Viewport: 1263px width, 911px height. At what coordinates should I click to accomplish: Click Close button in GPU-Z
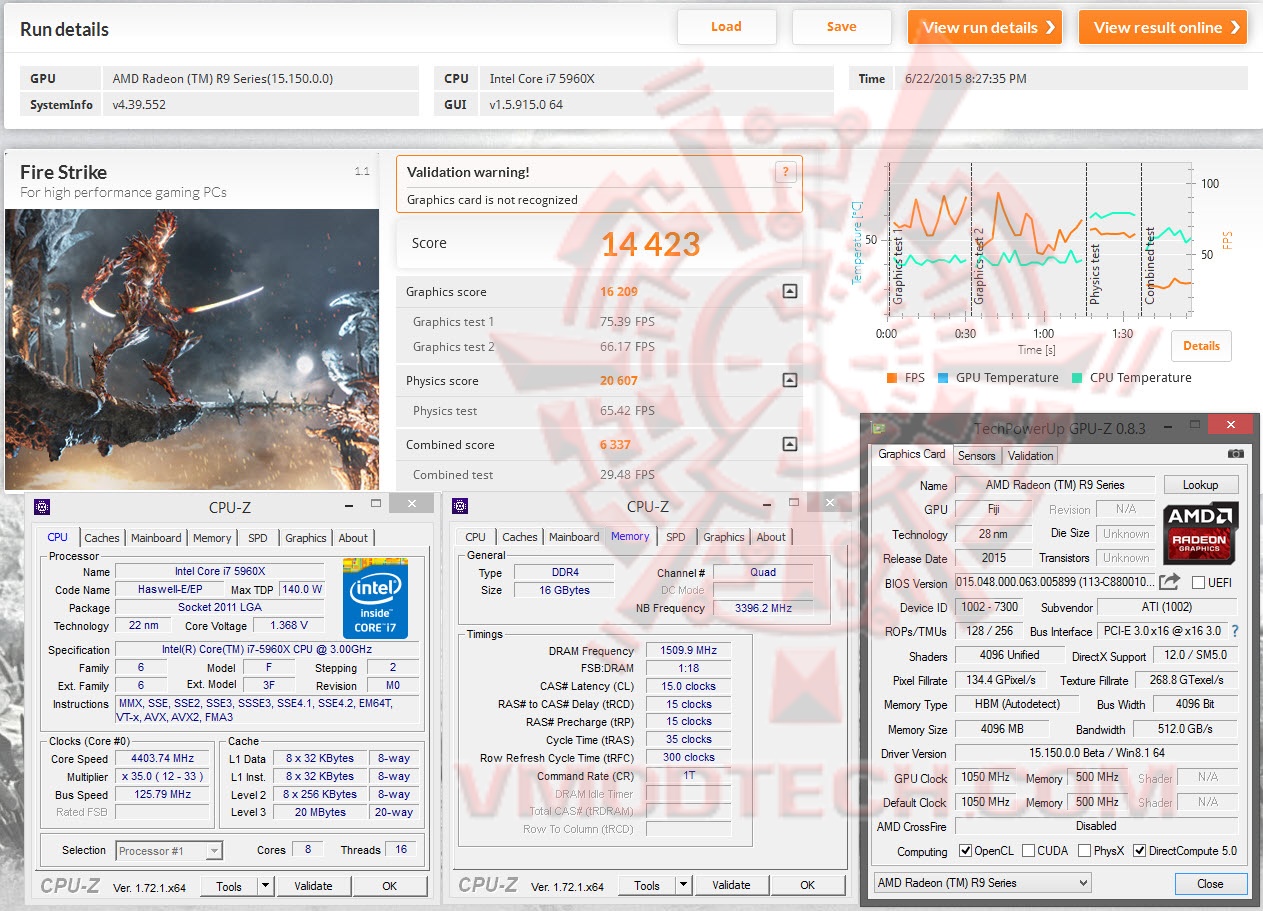(1210, 883)
